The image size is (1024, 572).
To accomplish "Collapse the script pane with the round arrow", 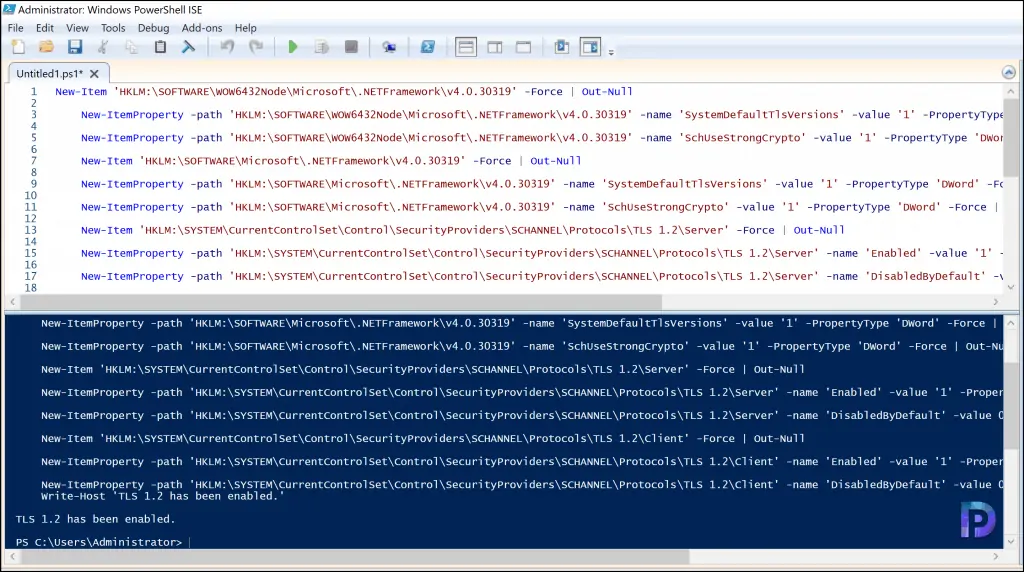I will click(x=1009, y=72).
